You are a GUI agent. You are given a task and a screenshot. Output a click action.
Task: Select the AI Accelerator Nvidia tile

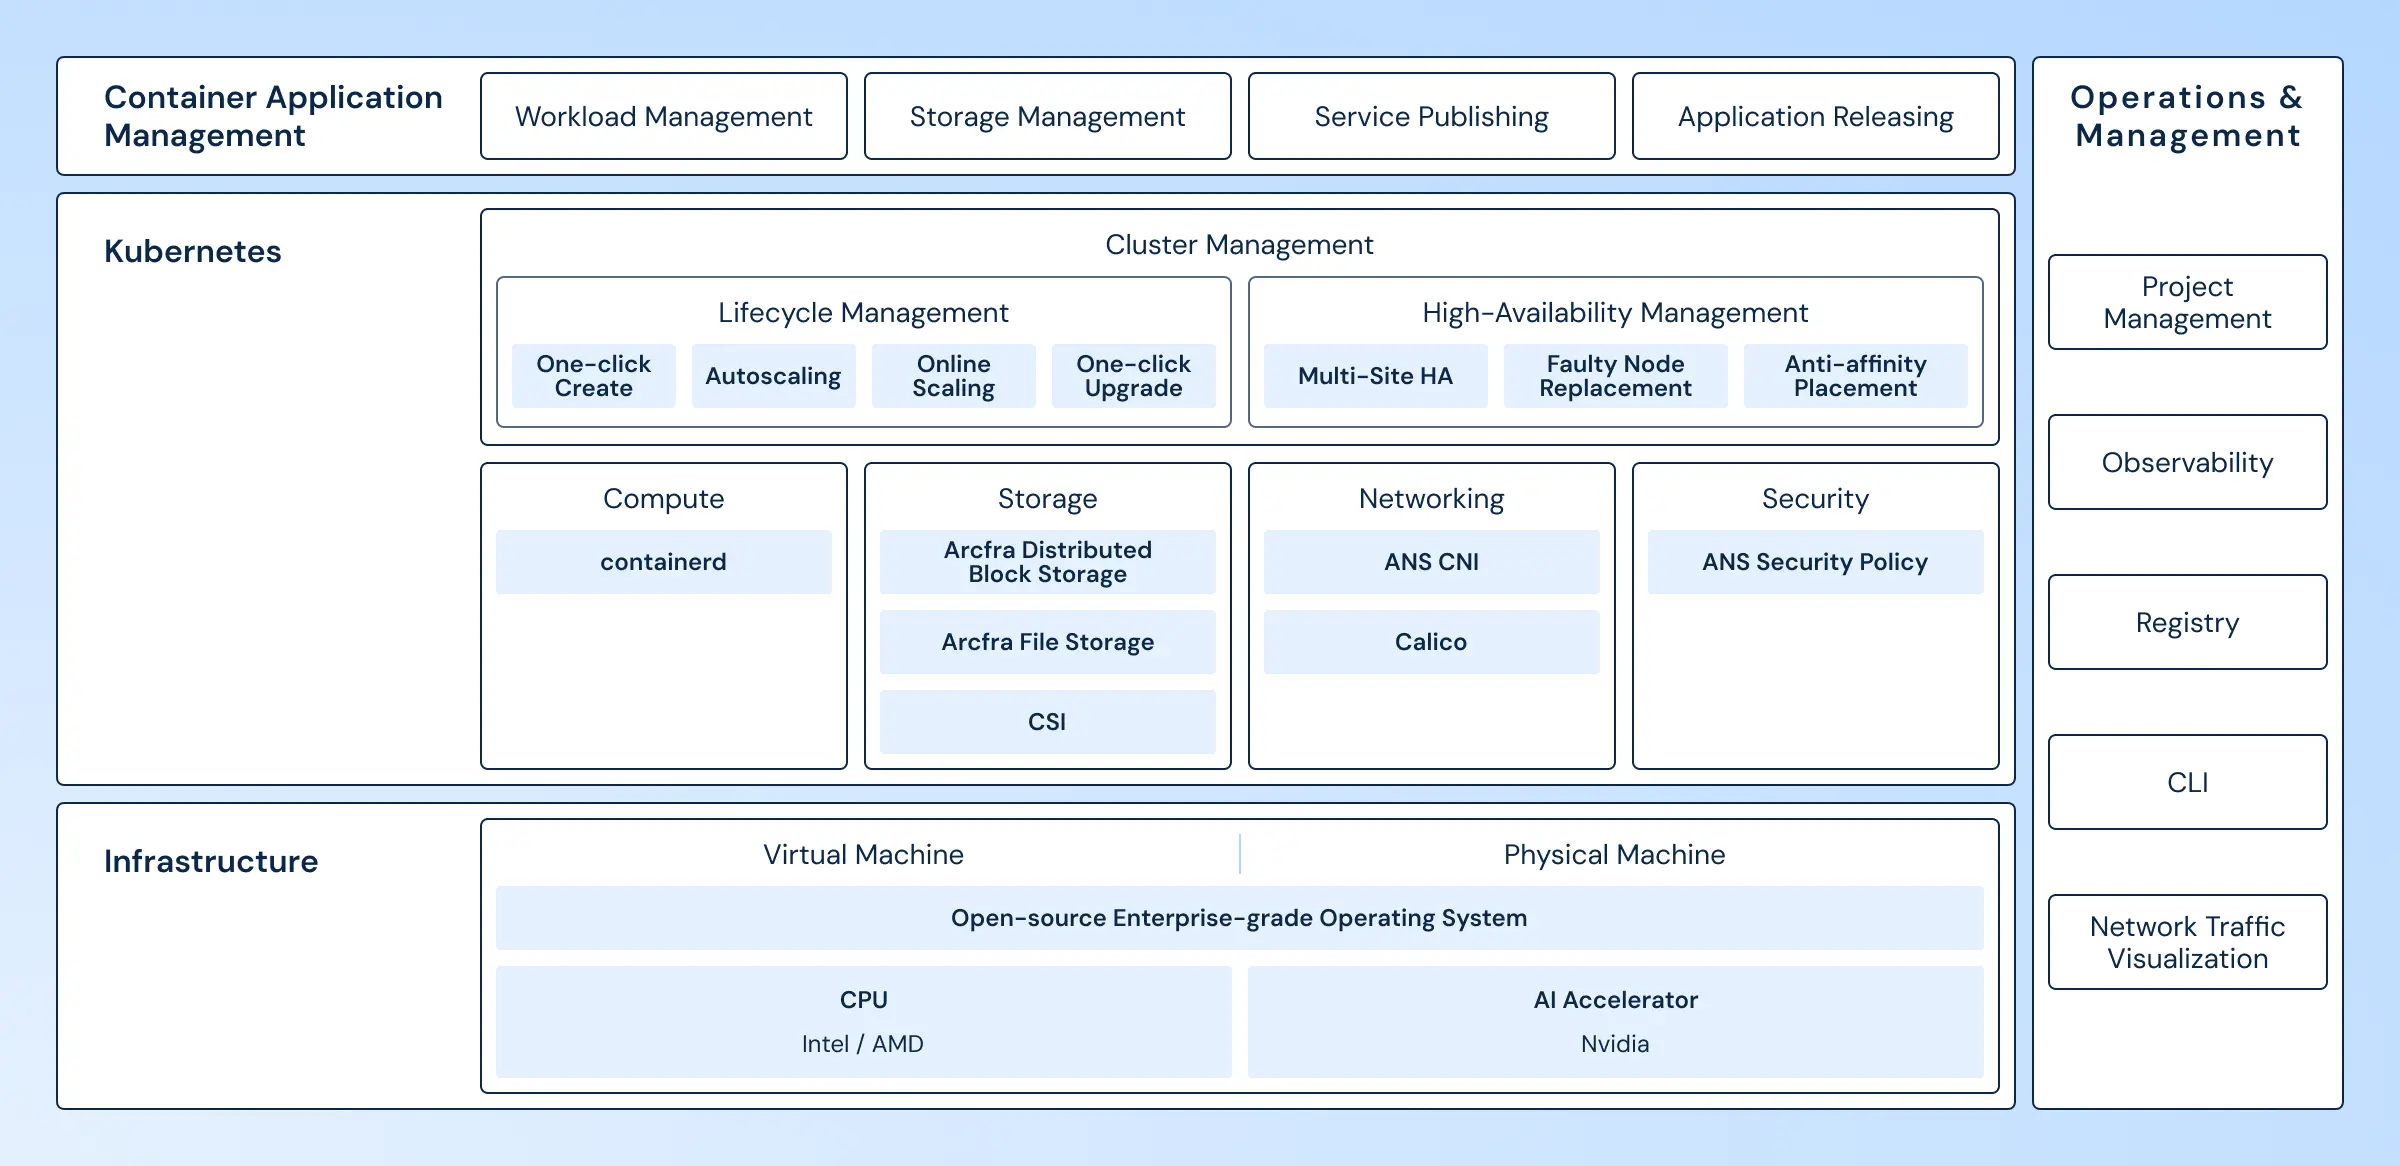[1615, 1021]
